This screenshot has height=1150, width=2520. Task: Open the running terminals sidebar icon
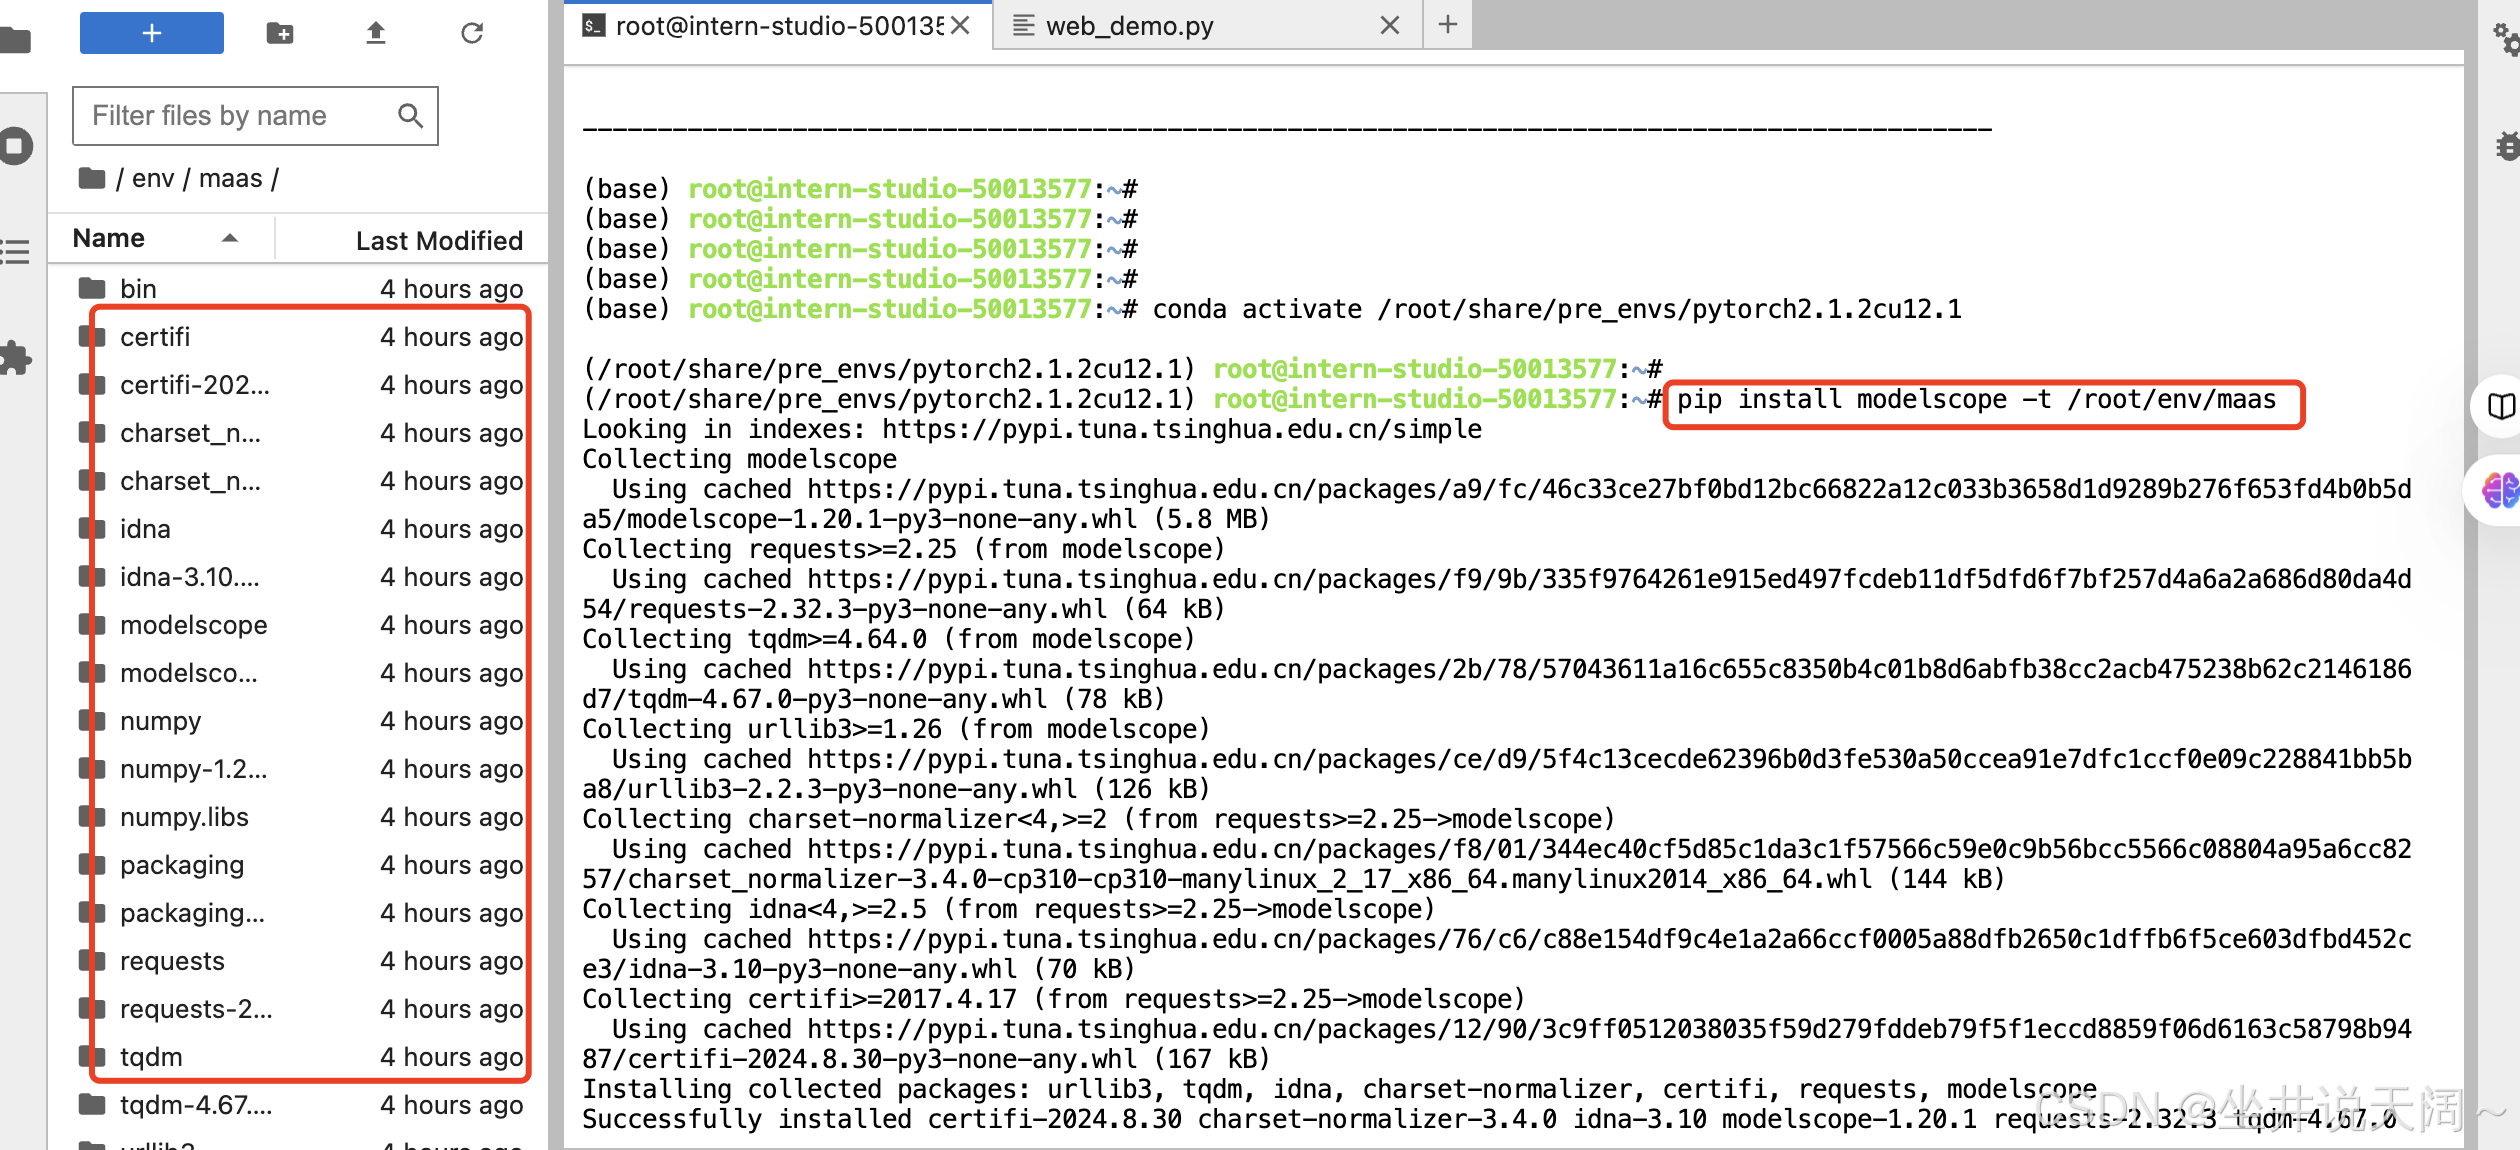click(15, 146)
